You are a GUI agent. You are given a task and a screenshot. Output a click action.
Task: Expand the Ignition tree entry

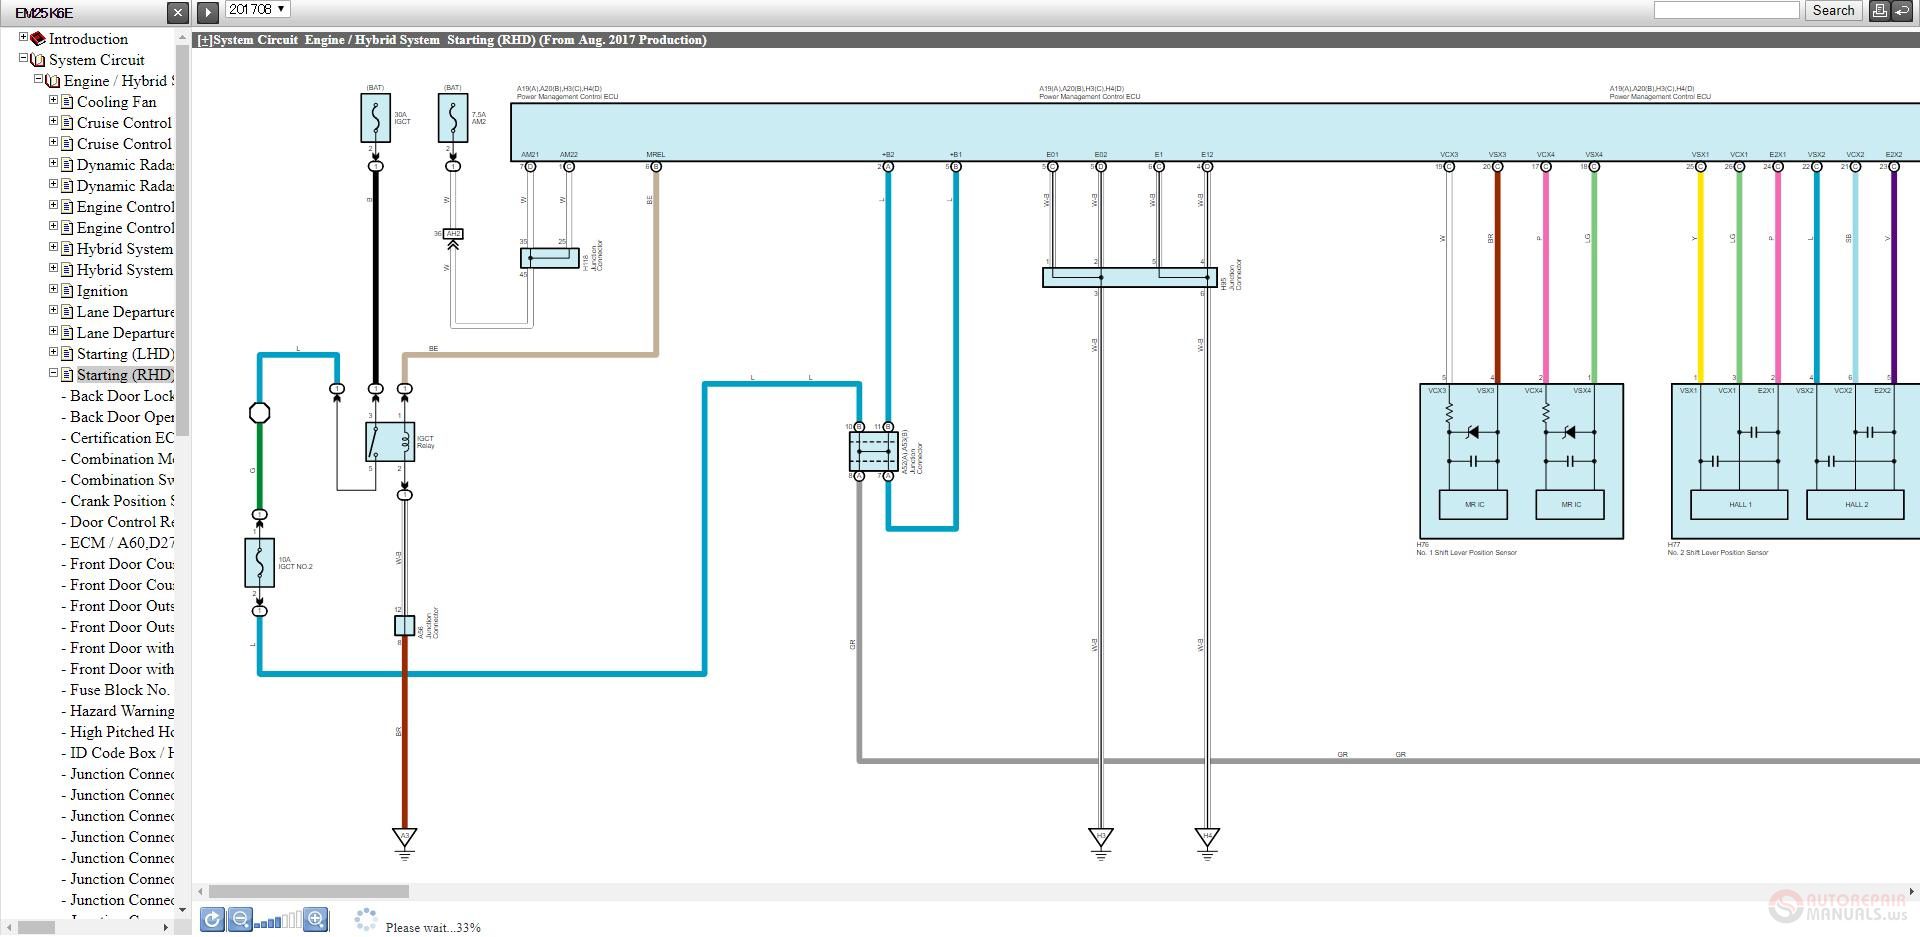click(x=54, y=289)
